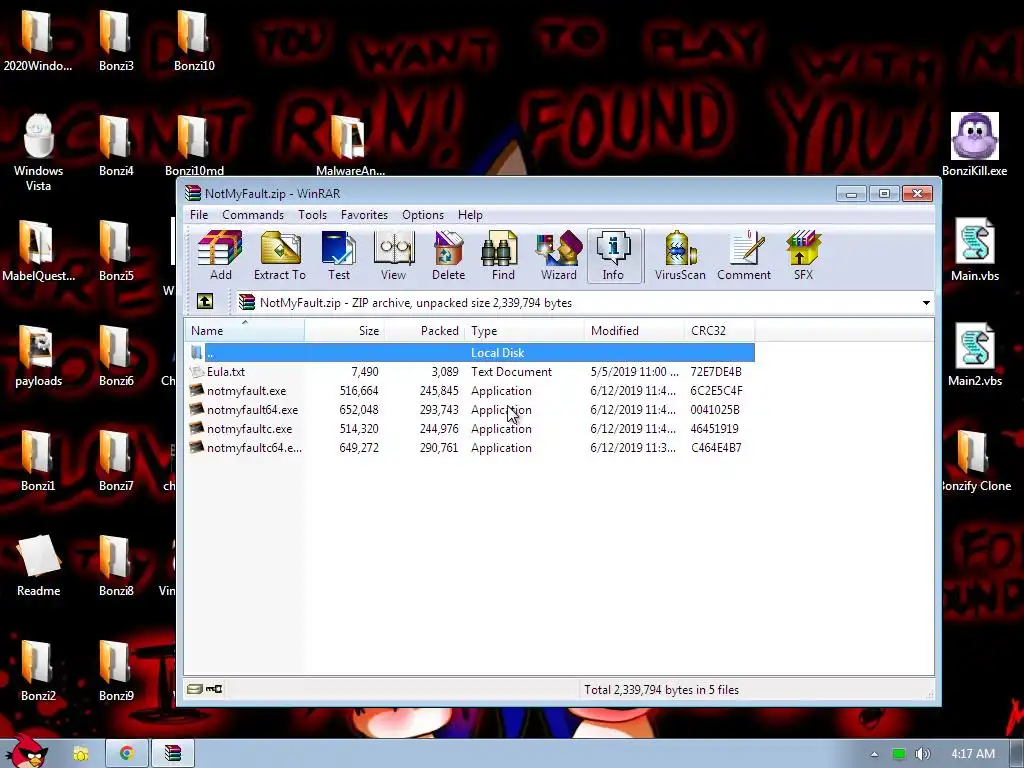Image resolution: width=1024 pixels, height=768 pixels.
Task: Select the Bonzi9 desktop folder
Action: click(116, 671)
